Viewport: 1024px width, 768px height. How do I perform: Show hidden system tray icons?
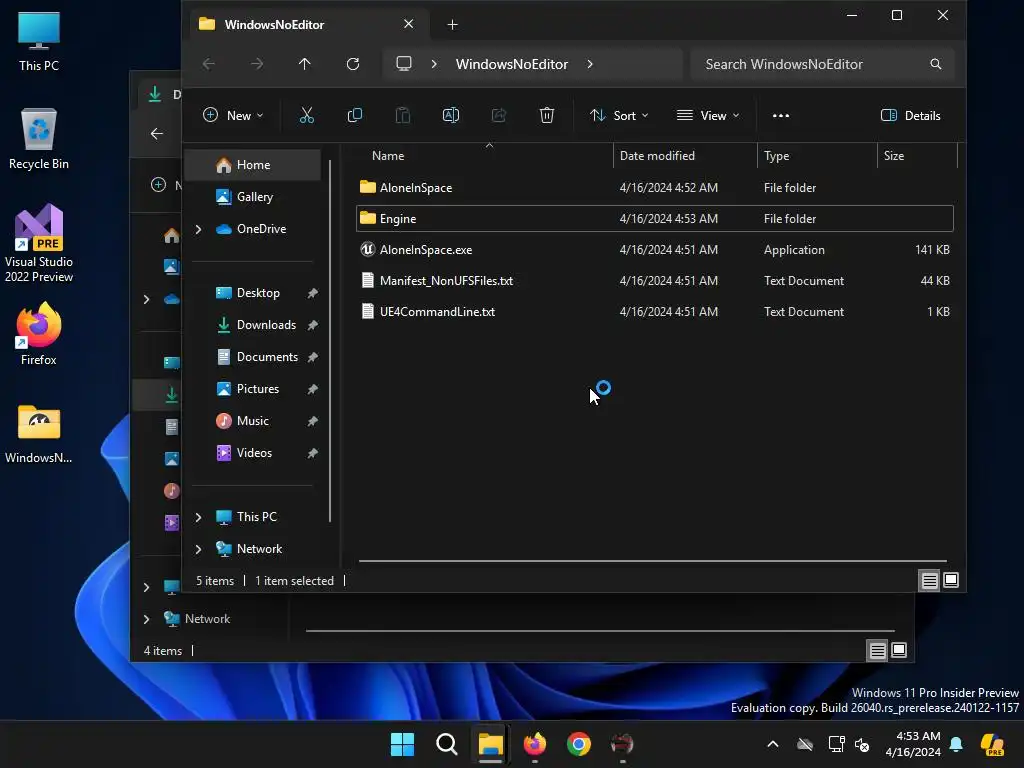coord(773,744)
